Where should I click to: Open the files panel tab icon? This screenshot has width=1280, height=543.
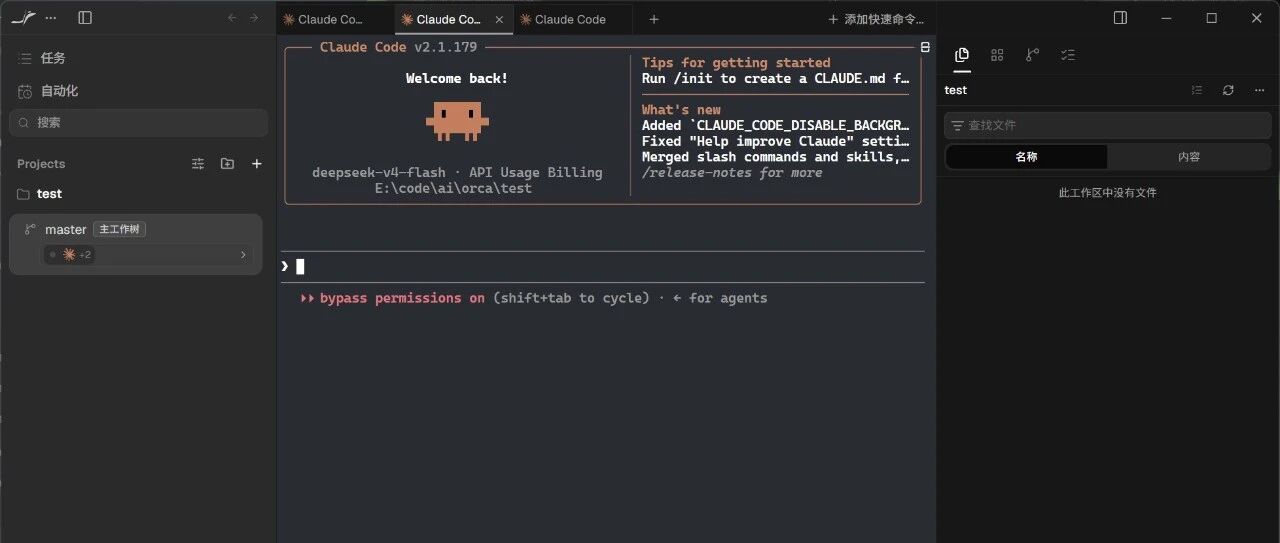click(x=962, y=55)
